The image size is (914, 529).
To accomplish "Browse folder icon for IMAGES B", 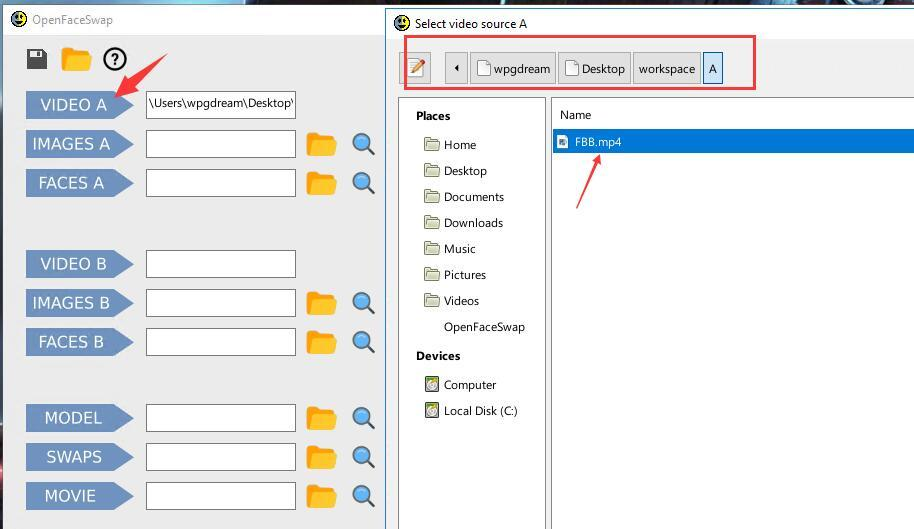I will coord(322,303).
